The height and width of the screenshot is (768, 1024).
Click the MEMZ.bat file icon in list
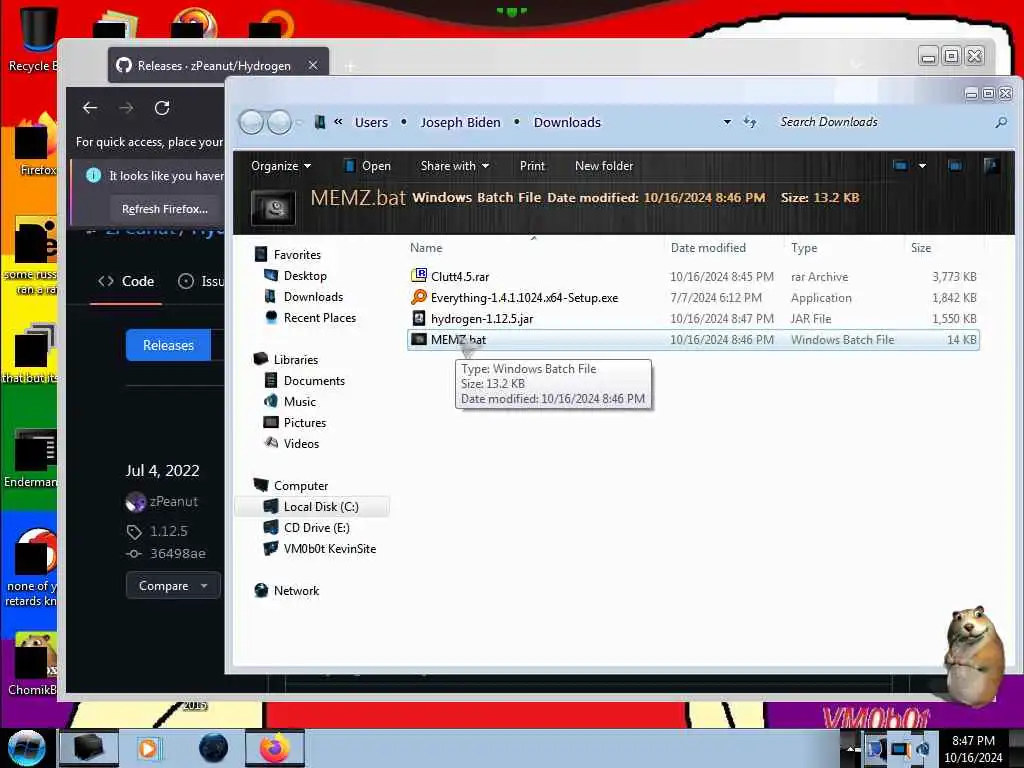click(419, 340)
